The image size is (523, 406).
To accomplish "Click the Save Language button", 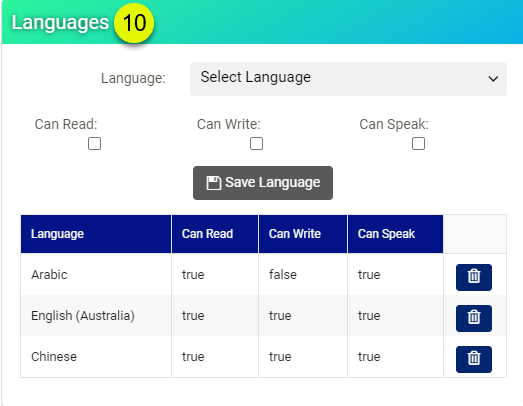I will coord(263,183).
